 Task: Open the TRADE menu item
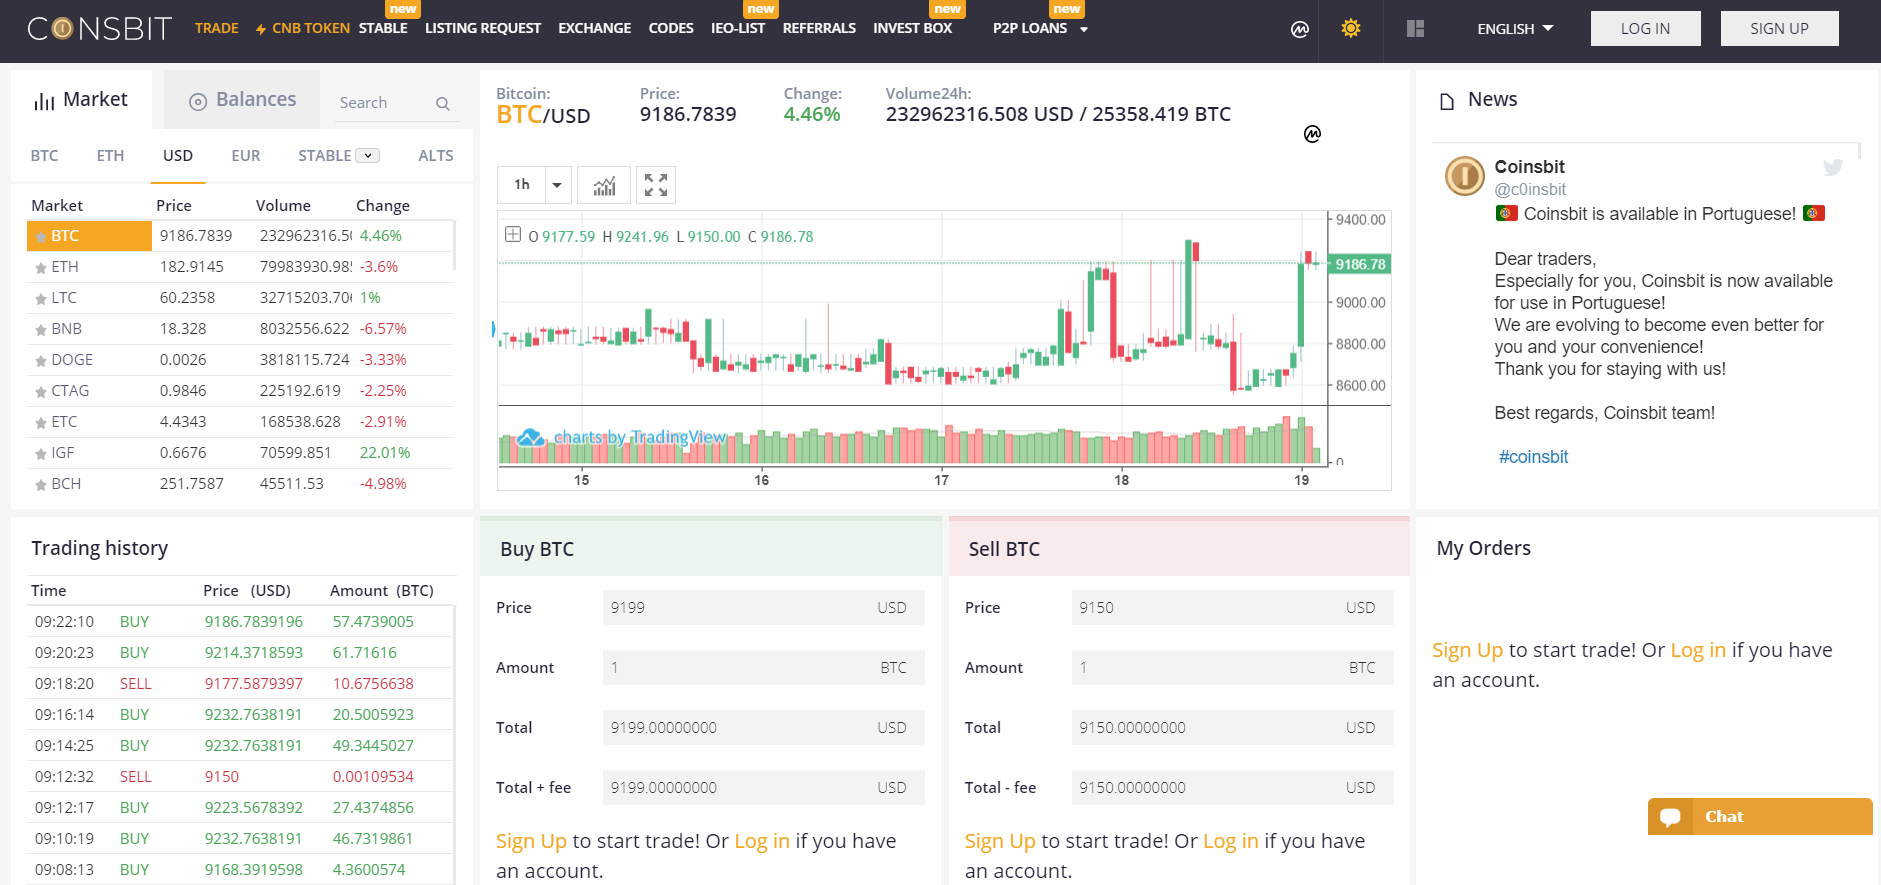pos(216,28)
